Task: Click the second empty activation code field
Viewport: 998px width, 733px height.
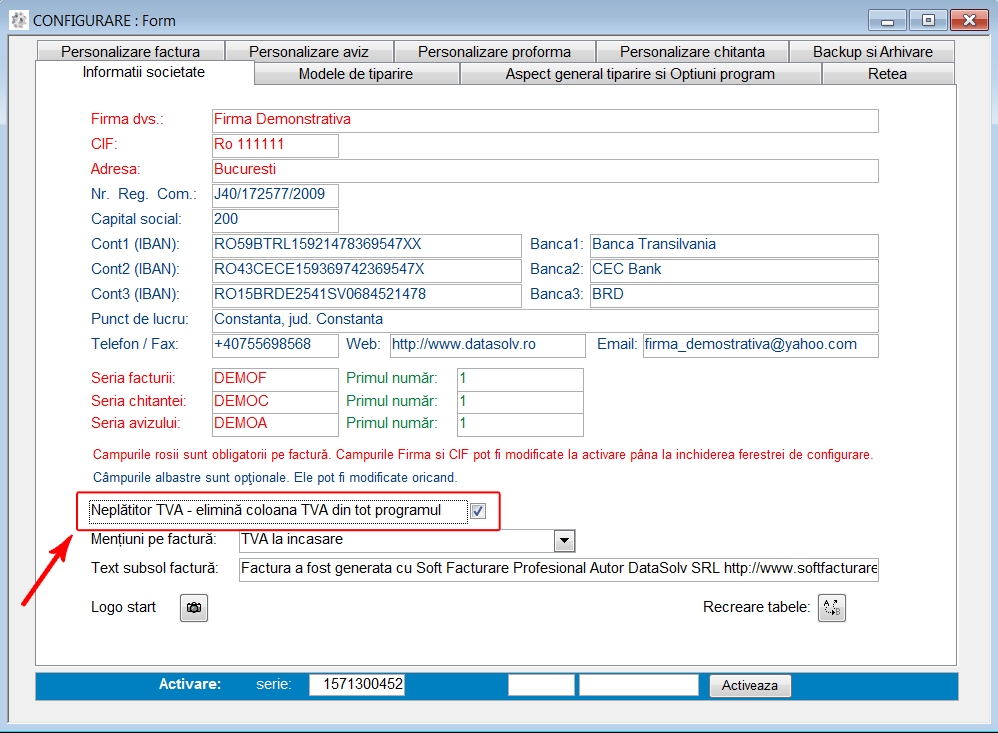Action: coord(638,685)
